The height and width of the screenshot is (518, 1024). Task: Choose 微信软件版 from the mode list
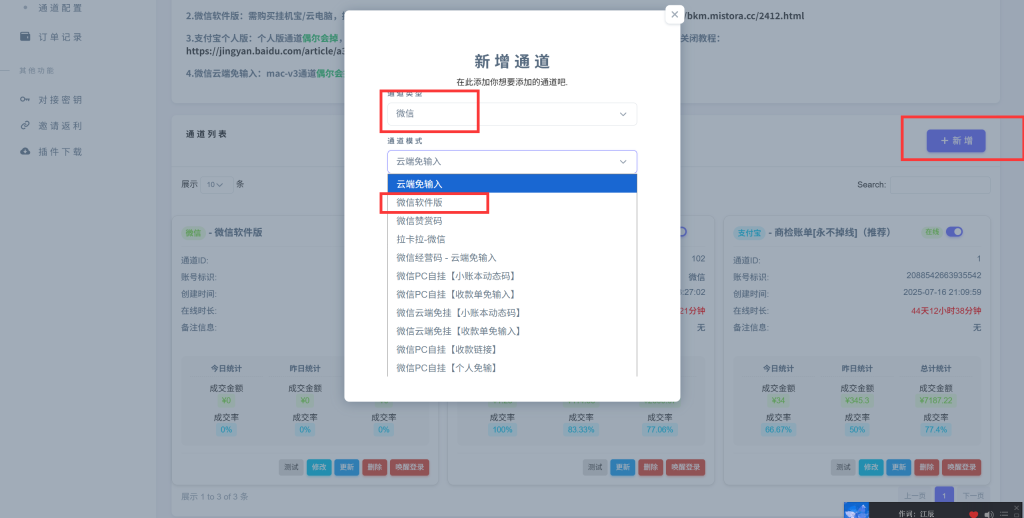512,202
